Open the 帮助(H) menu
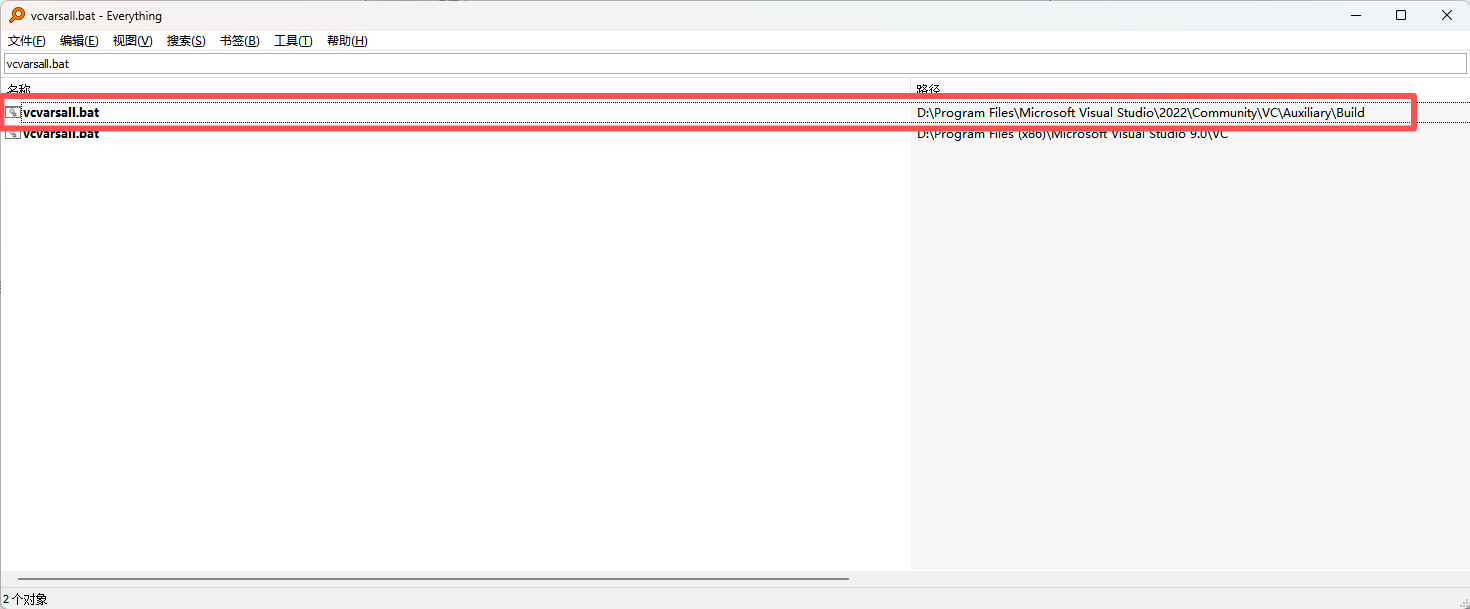The width and height of the screenshot is (1470, 609). [x=347, y=41]
